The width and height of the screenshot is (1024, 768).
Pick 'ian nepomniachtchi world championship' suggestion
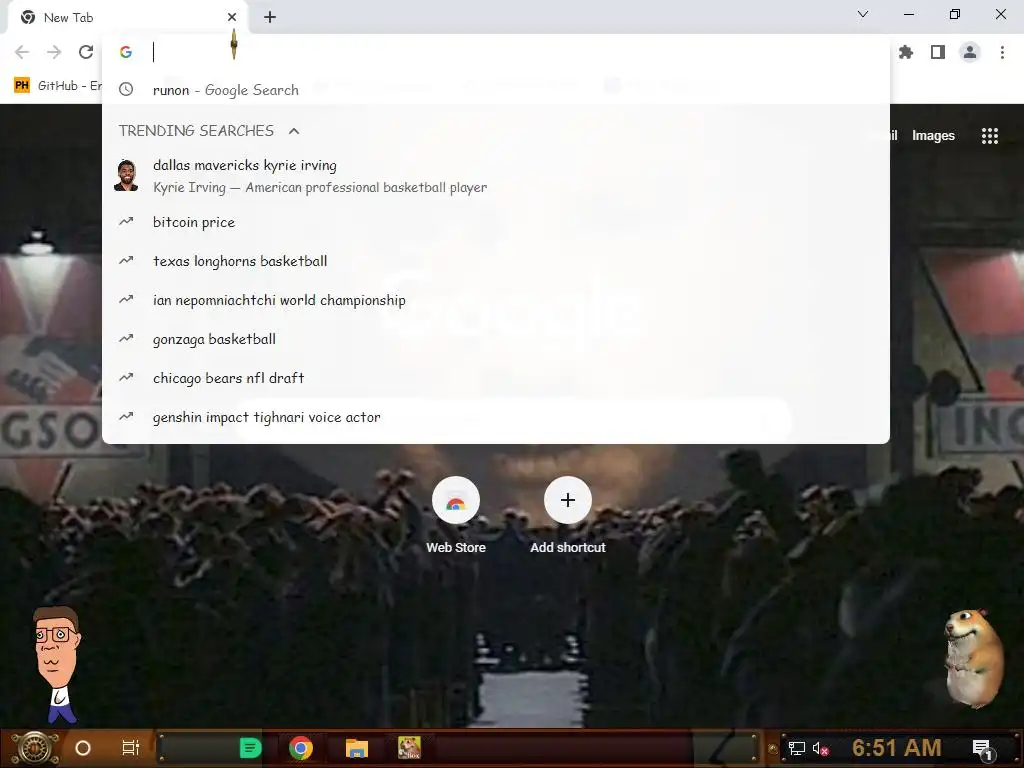point(496,300)
